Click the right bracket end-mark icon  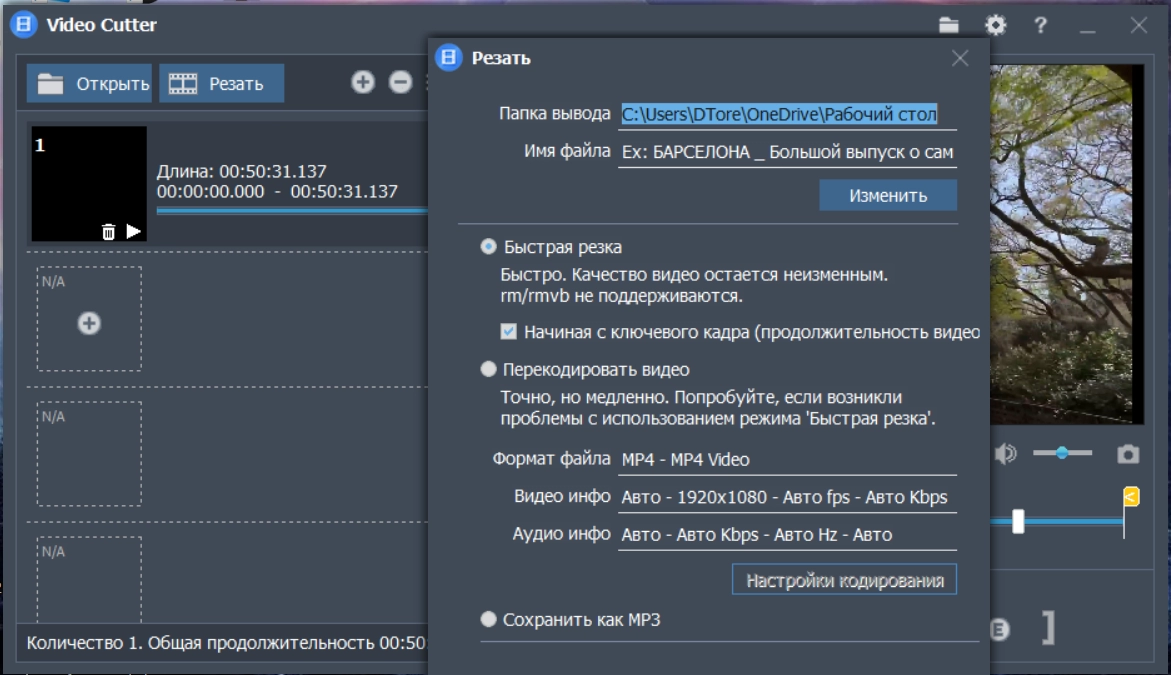[x=1047, y=628]
